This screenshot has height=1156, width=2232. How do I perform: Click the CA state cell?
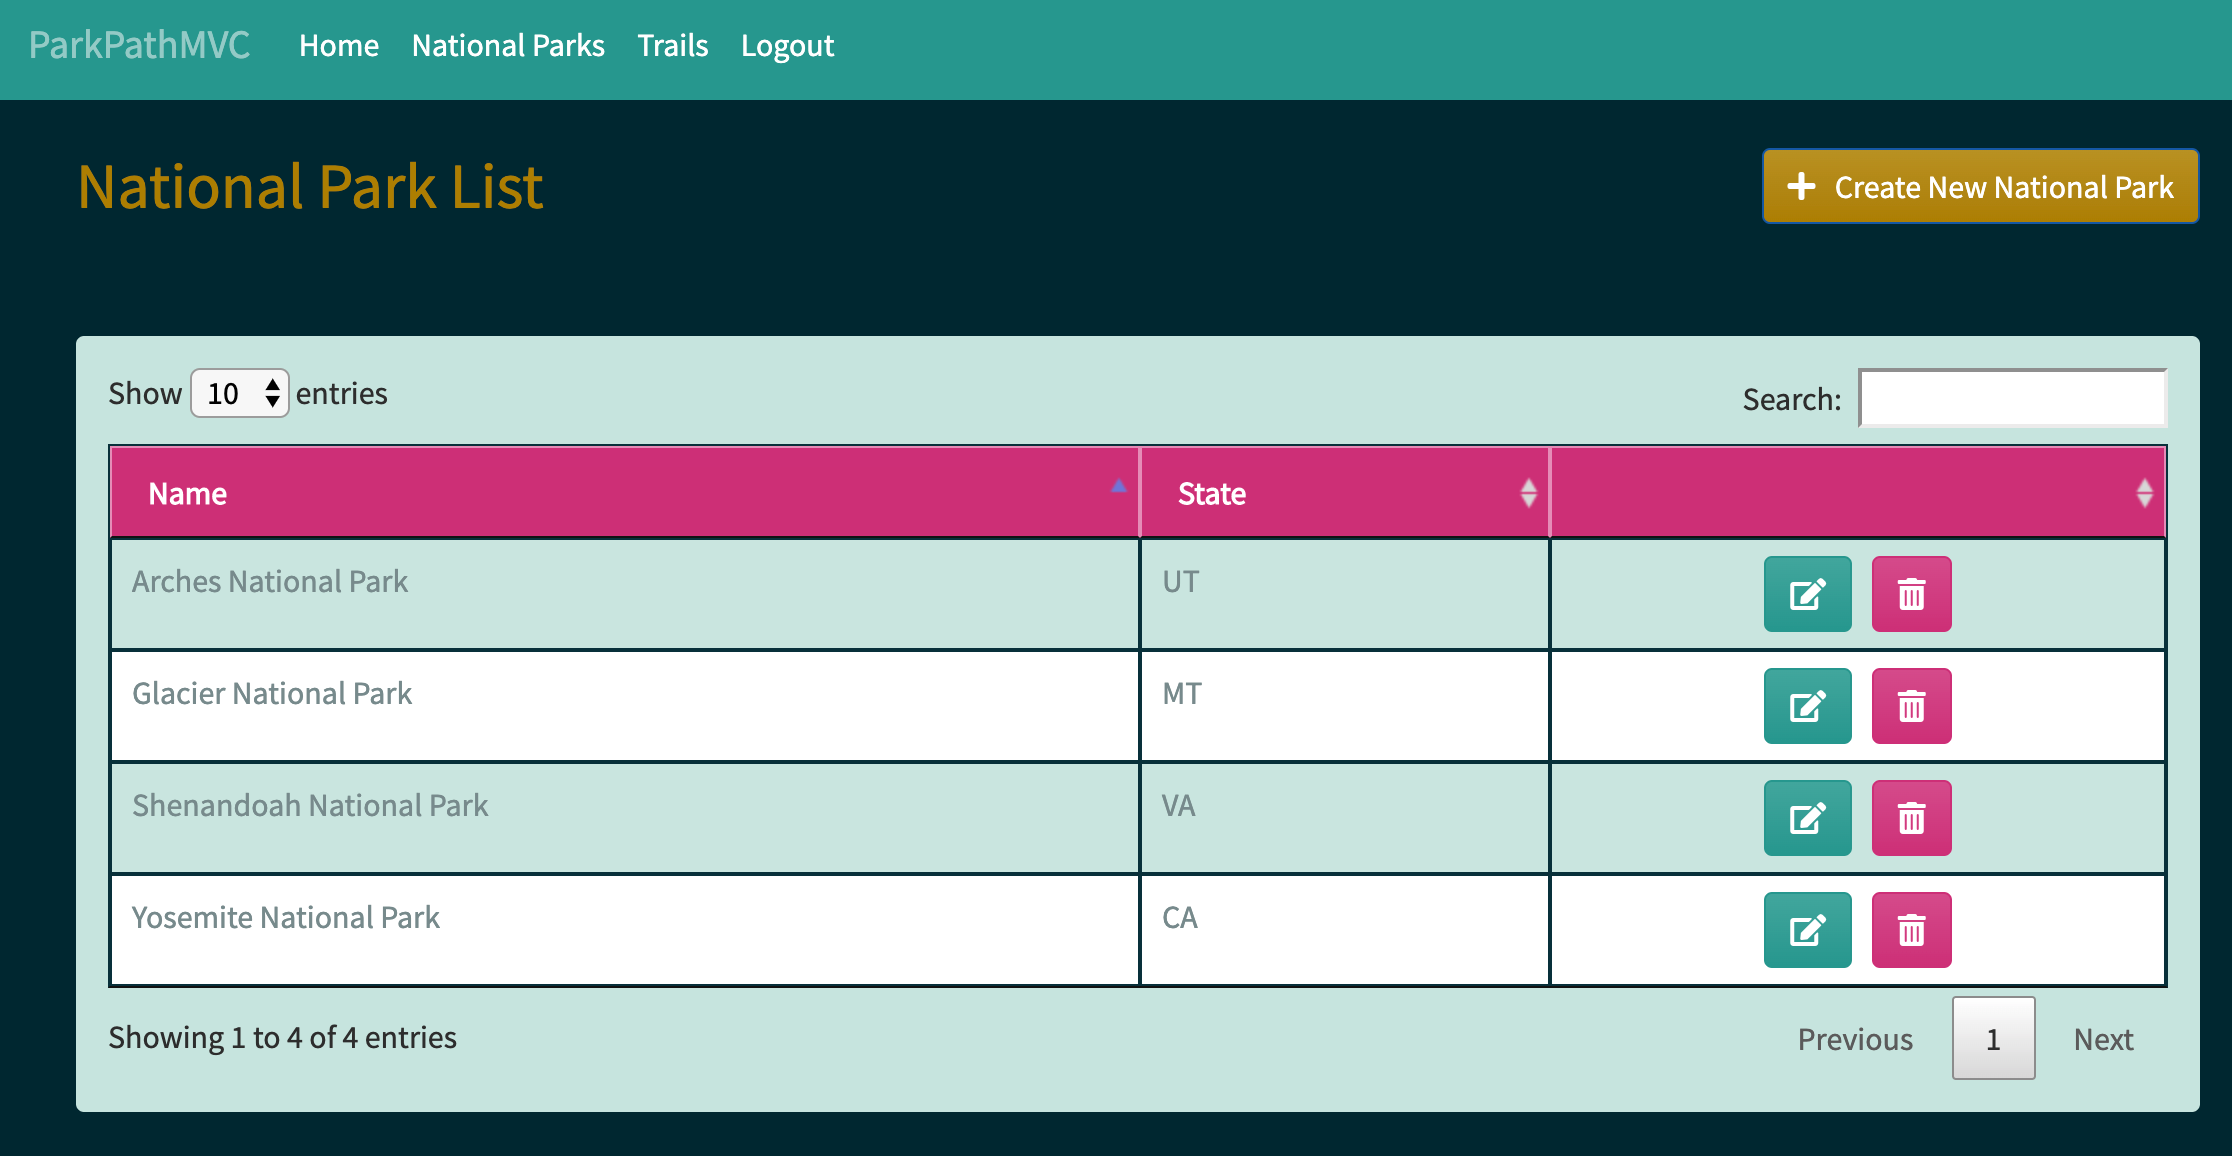(1345, 930)
